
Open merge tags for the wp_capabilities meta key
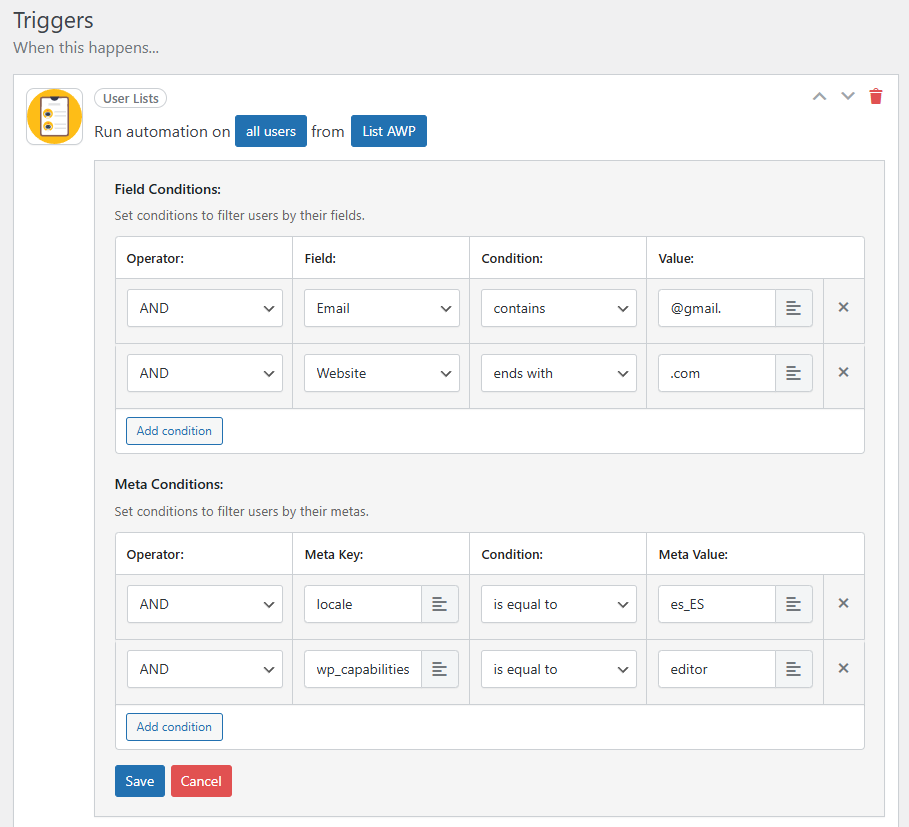[x=439, y=669]
